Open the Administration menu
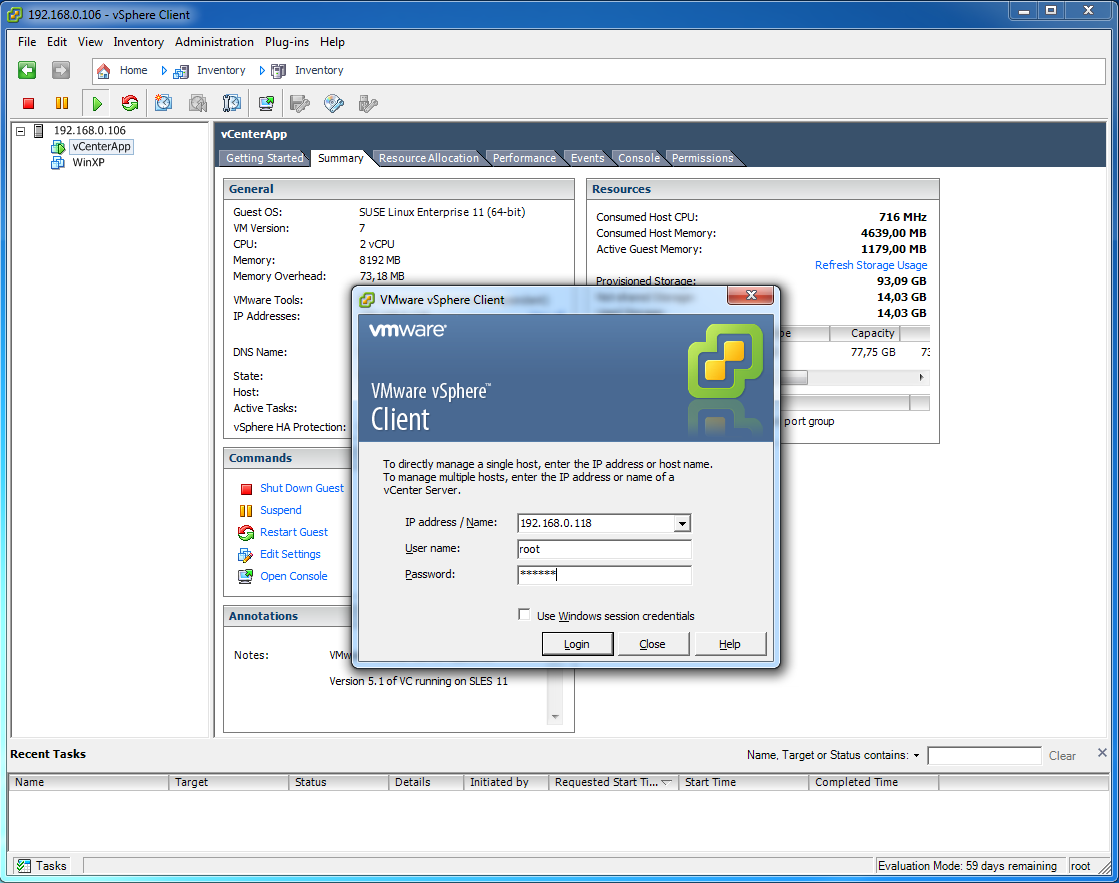This screenshot has width=1119, height=883. [214, 42]
